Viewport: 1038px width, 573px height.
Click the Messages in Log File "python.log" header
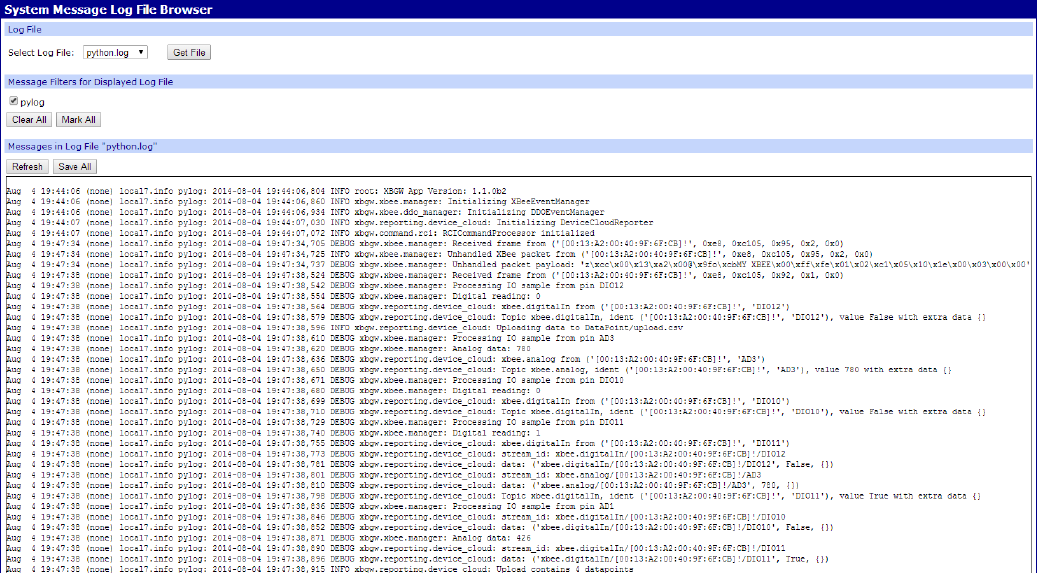[519, 146]
